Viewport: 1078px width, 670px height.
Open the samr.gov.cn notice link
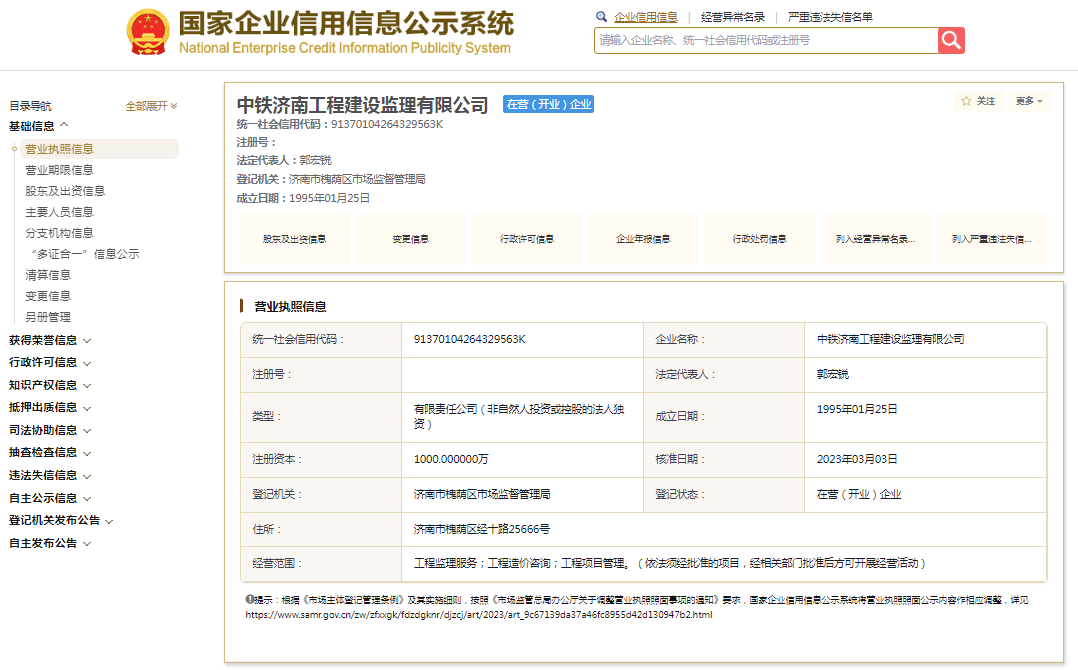[x=479, y=614]
